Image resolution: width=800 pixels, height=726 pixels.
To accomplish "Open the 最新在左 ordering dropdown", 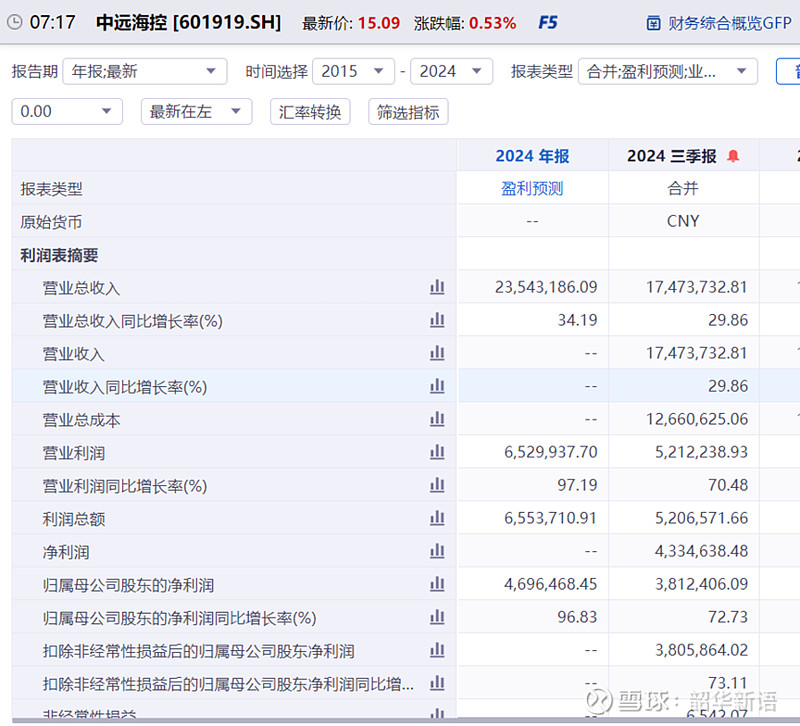I will 196,111.
